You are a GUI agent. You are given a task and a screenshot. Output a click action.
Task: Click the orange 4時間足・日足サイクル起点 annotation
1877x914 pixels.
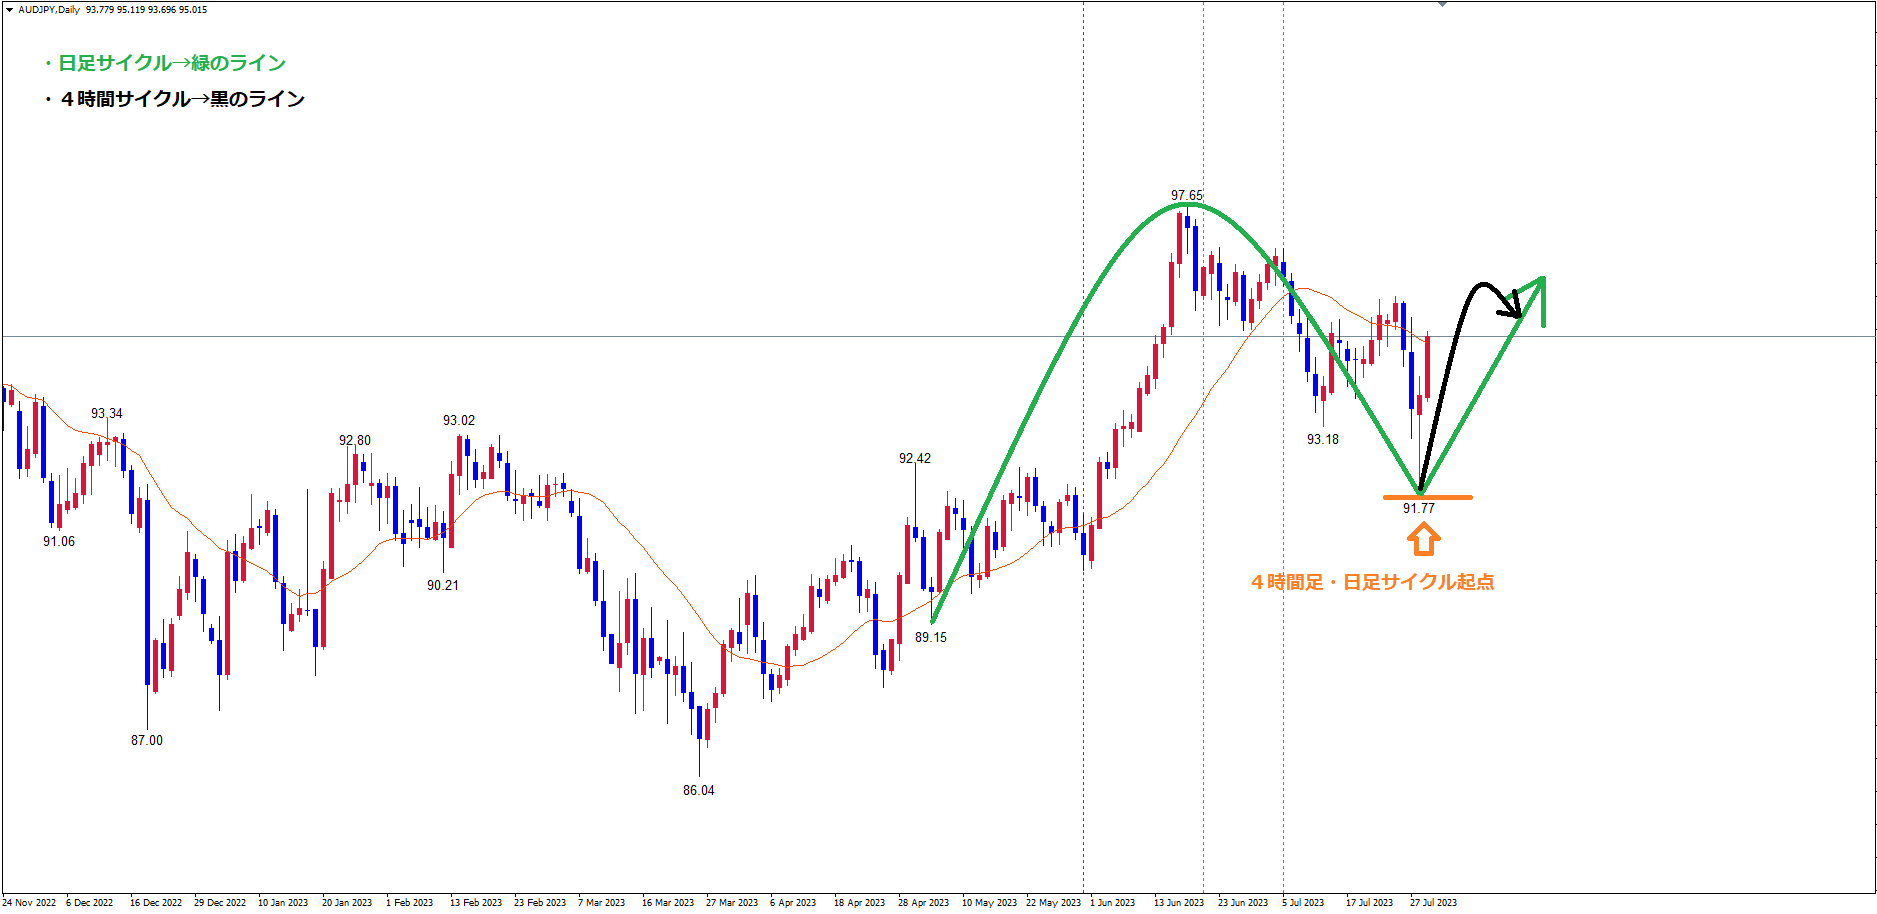[x=1372, y=582]
